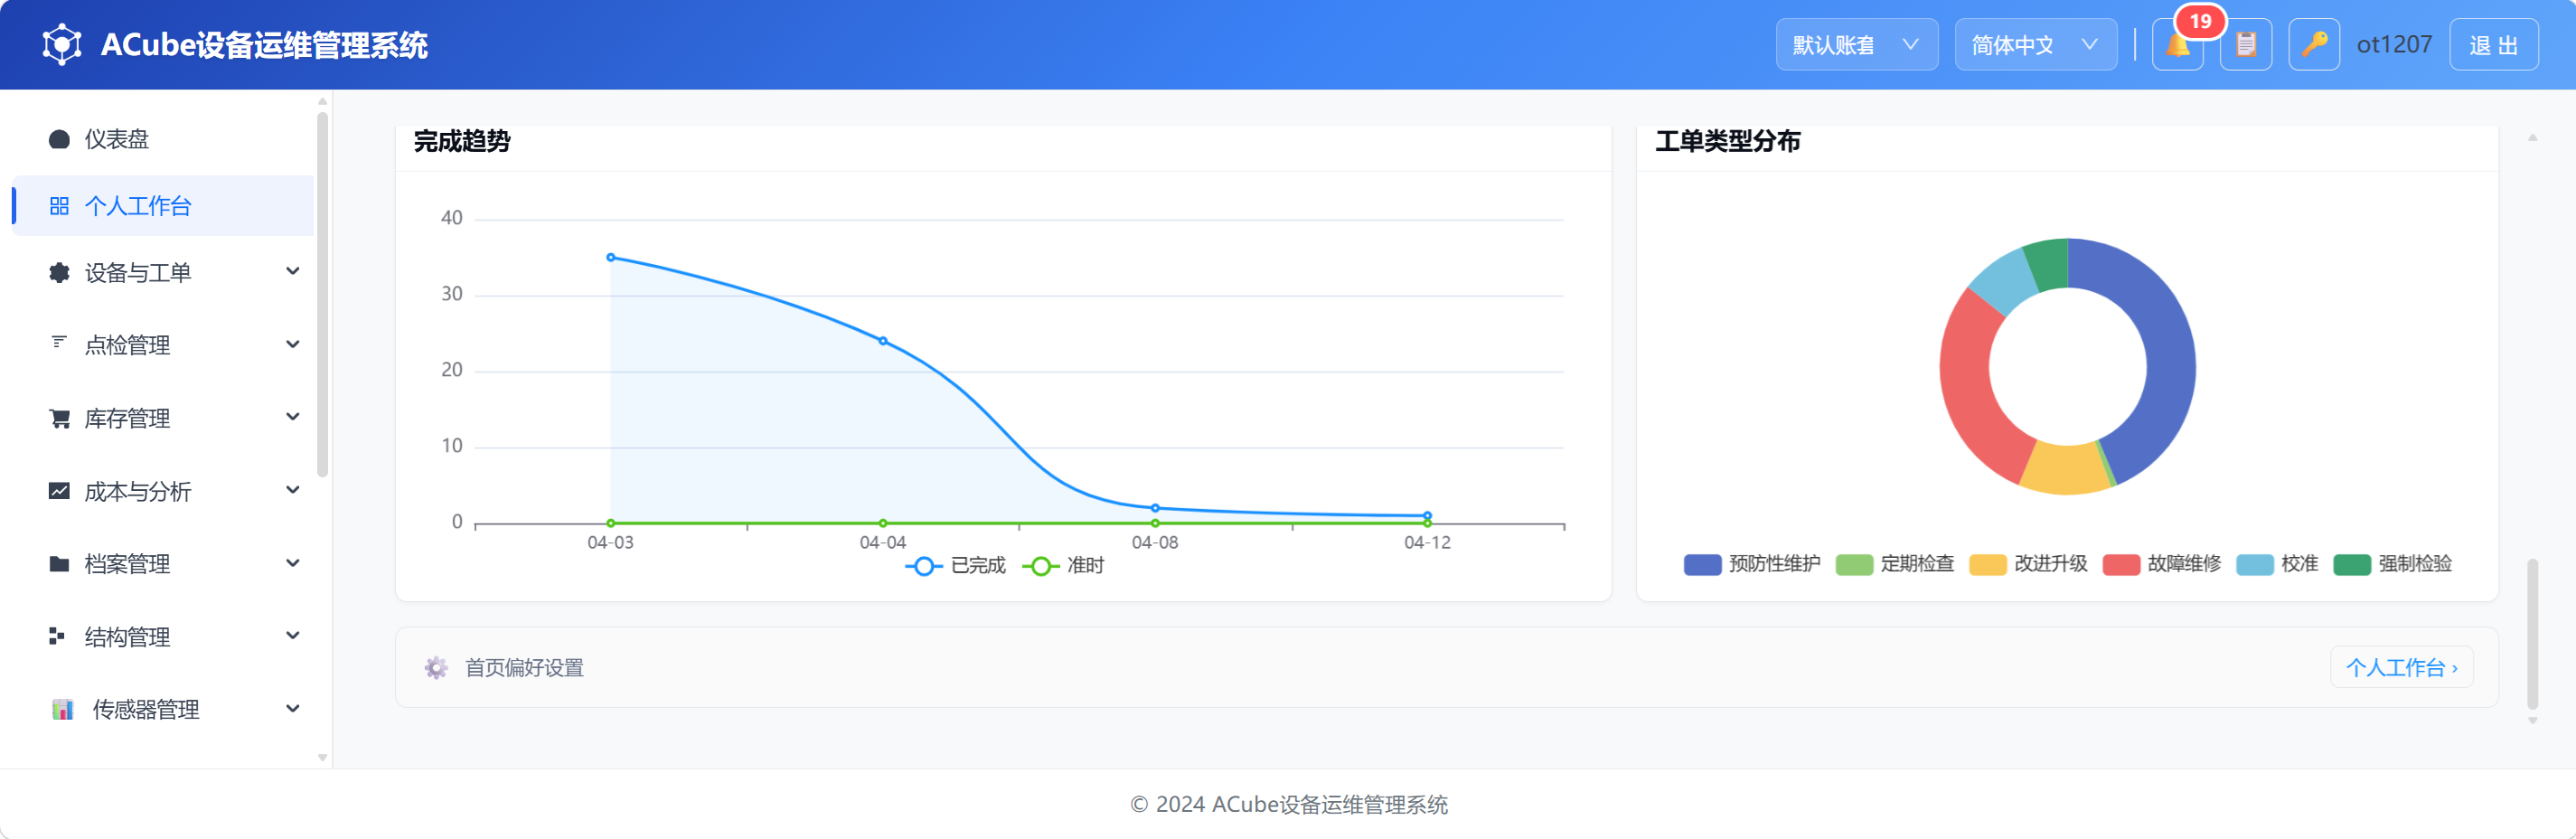This screenshot has height=839, width=2576.
Task: Toggle the 准时 series in chart legend
Action: point(1063,566)
